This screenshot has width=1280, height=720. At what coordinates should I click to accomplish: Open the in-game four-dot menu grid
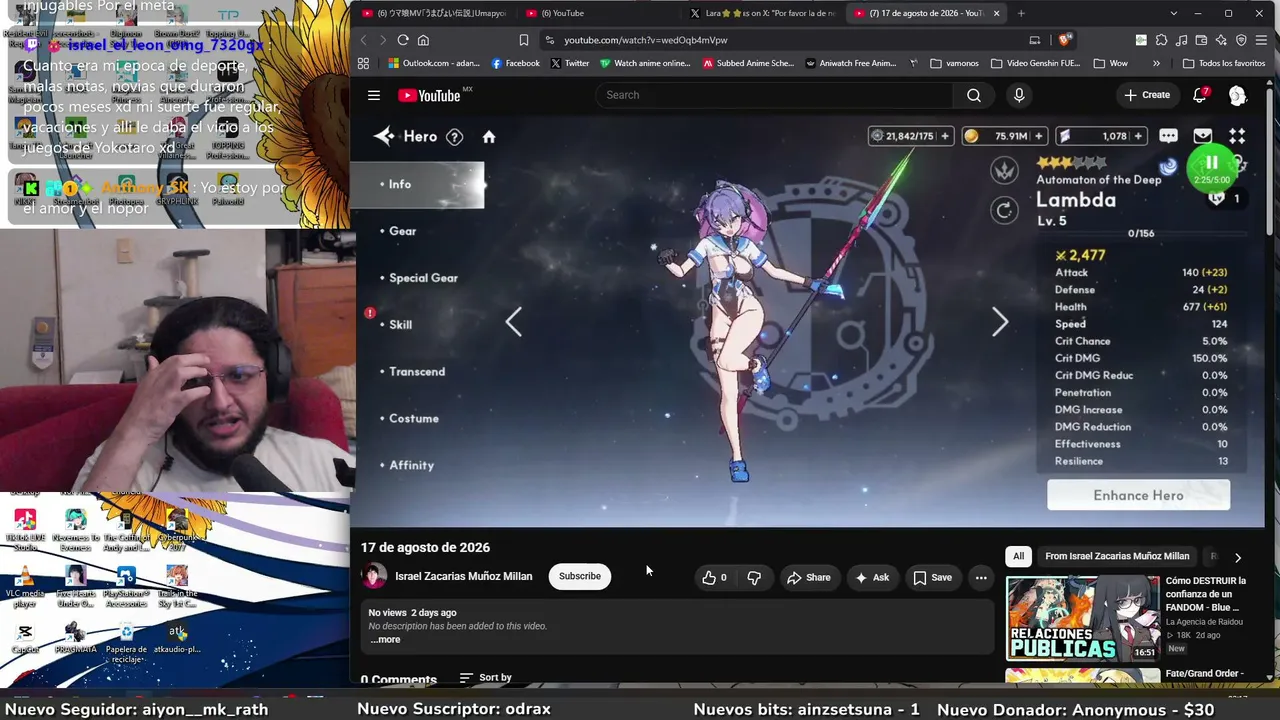[x=1237, y=136]
